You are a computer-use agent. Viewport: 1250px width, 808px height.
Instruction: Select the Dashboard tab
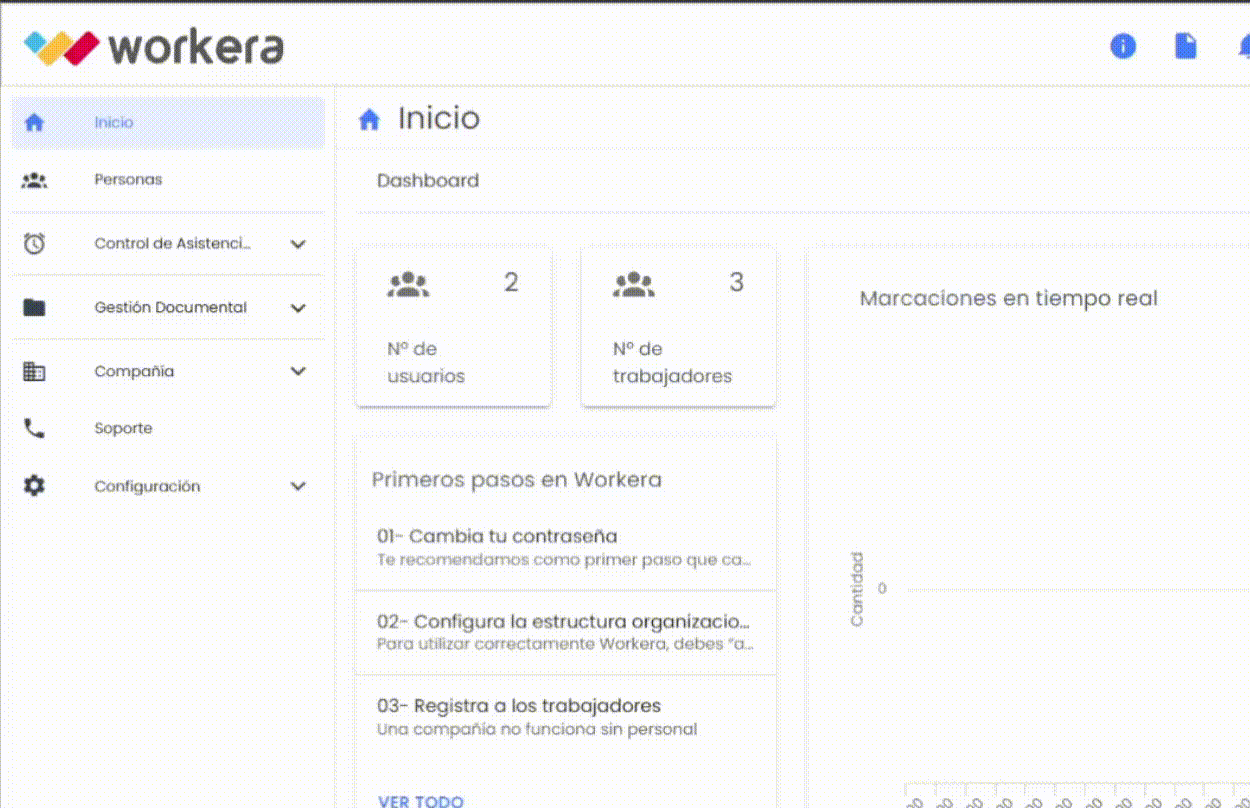click(428, 181)
